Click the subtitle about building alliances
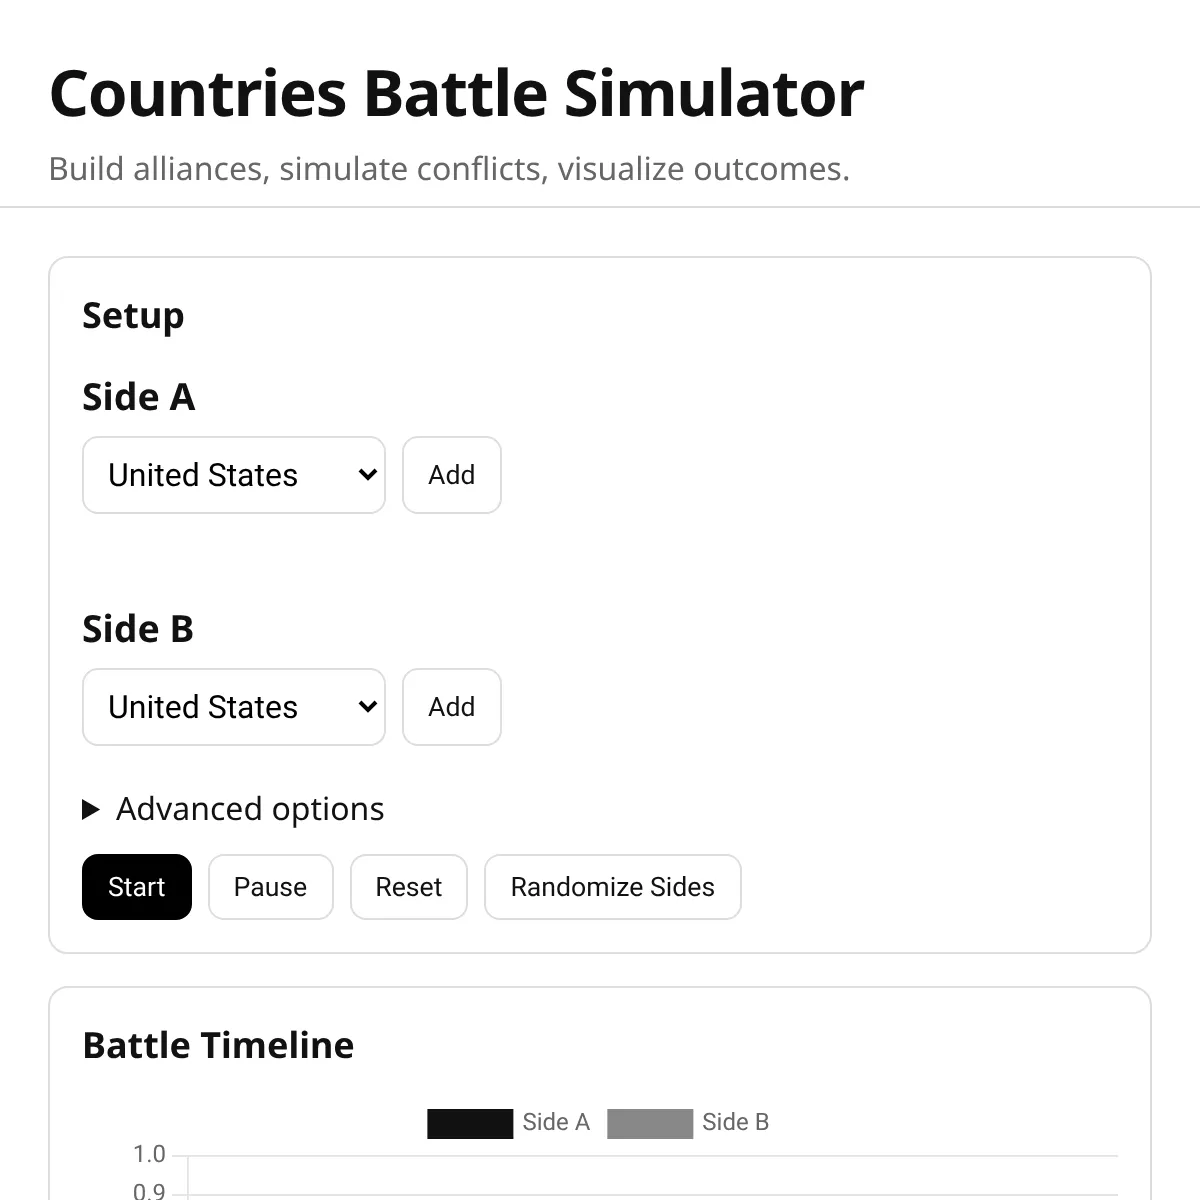This screenshot has width=1200, height=1200. coord(449,169)
